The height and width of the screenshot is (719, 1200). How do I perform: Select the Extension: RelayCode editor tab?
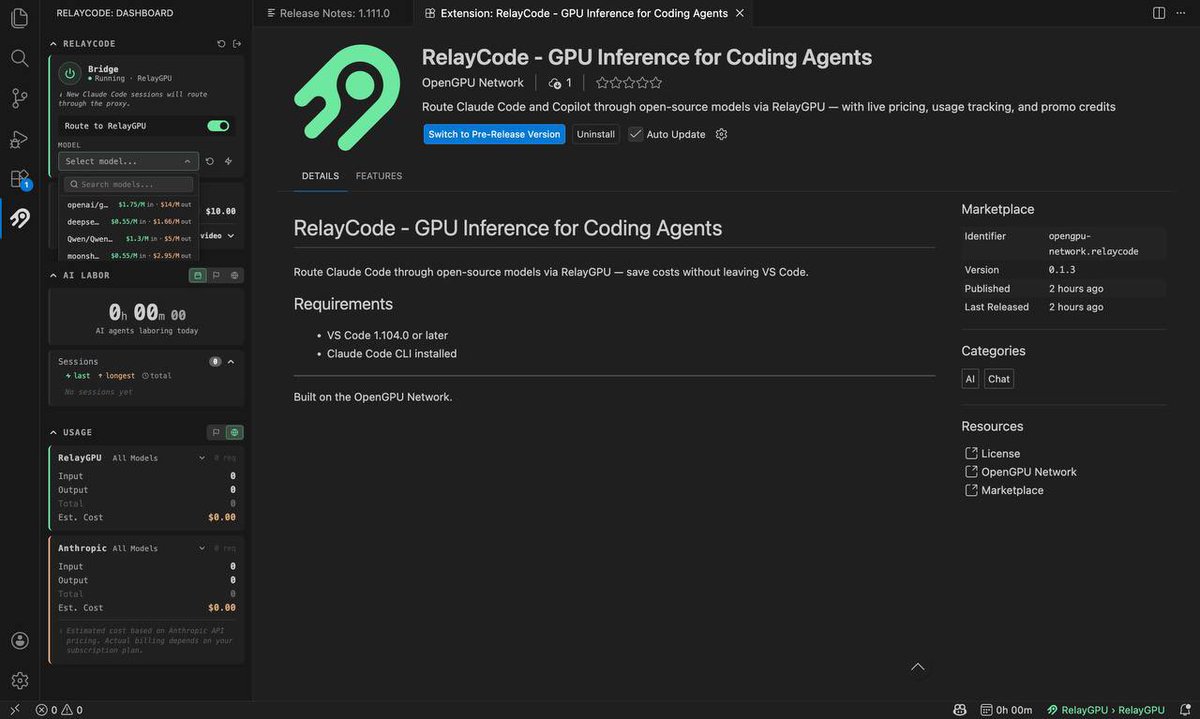584,13
